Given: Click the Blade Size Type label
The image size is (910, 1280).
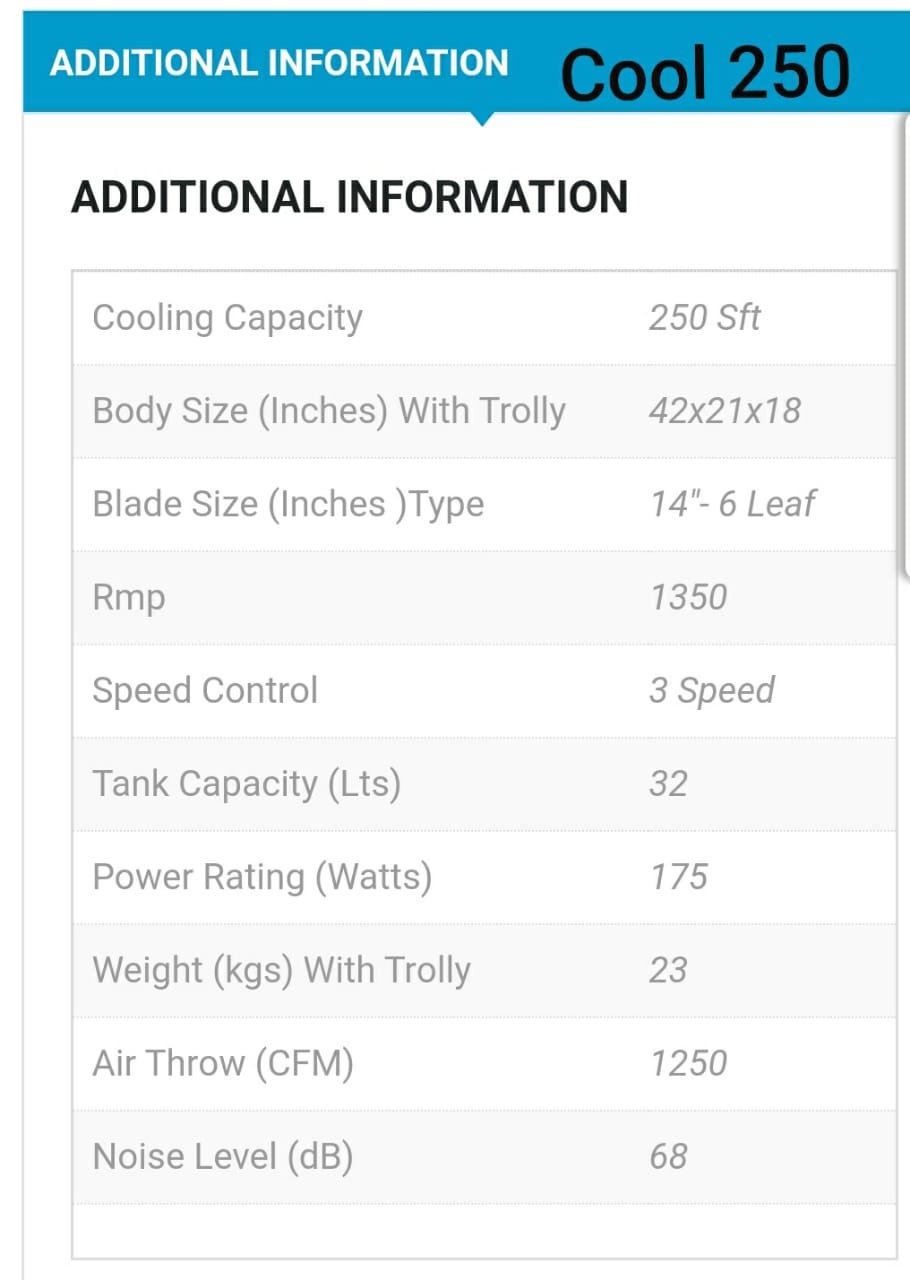Looking at the screenshot, I should (288, 504).
